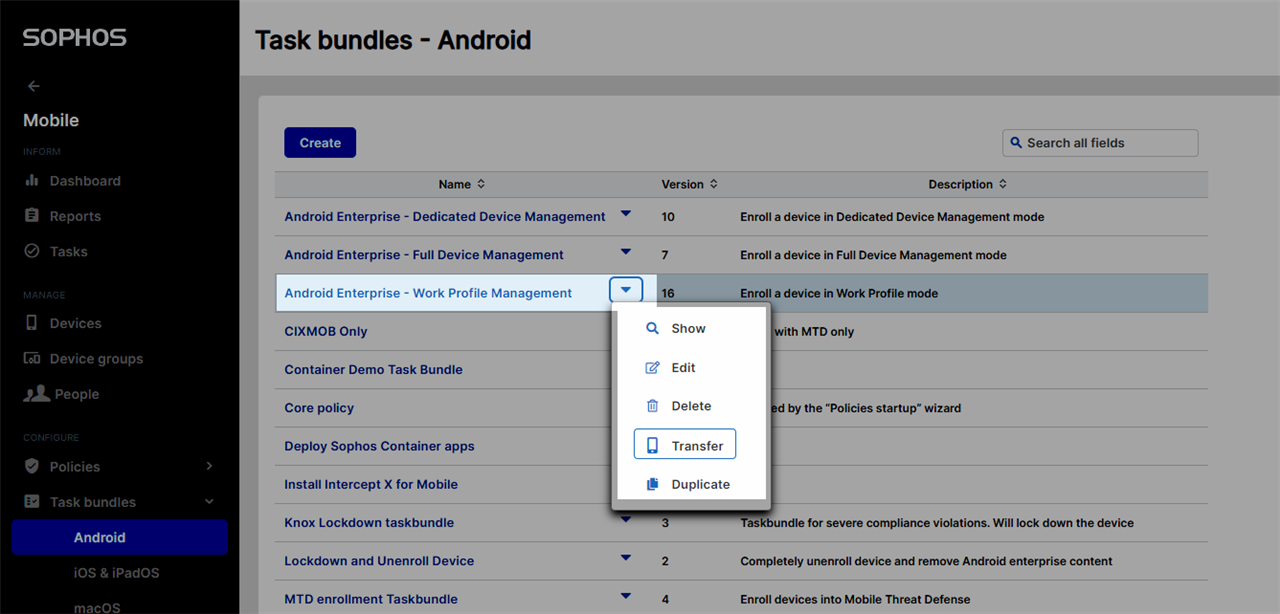Sort by the Description column arrows
The image size is (1280, 614).
[1003, 184]
